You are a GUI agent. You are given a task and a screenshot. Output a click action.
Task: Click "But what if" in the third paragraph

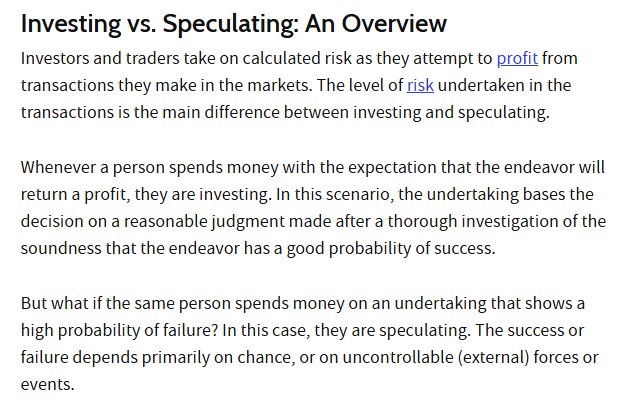(61, 304)
